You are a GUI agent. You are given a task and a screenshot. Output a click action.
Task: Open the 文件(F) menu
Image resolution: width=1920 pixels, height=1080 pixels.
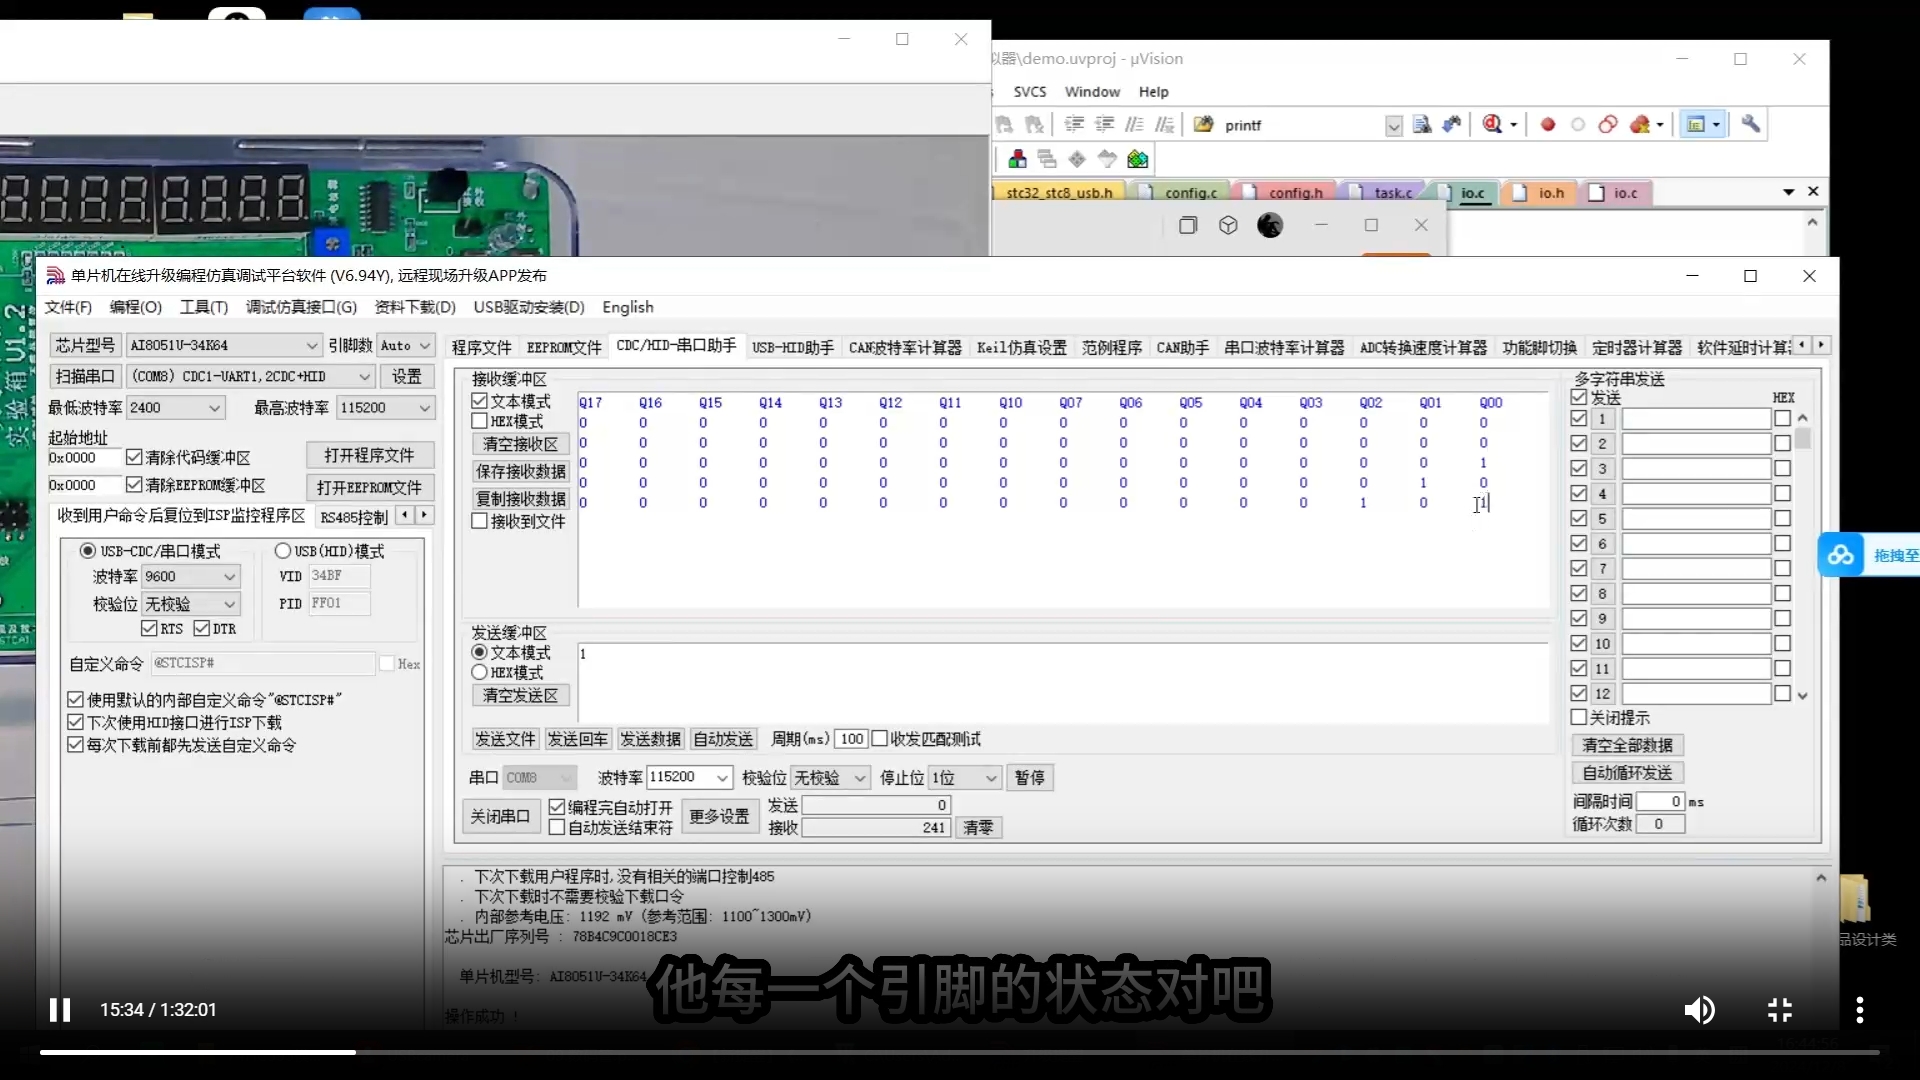point(68,307)
